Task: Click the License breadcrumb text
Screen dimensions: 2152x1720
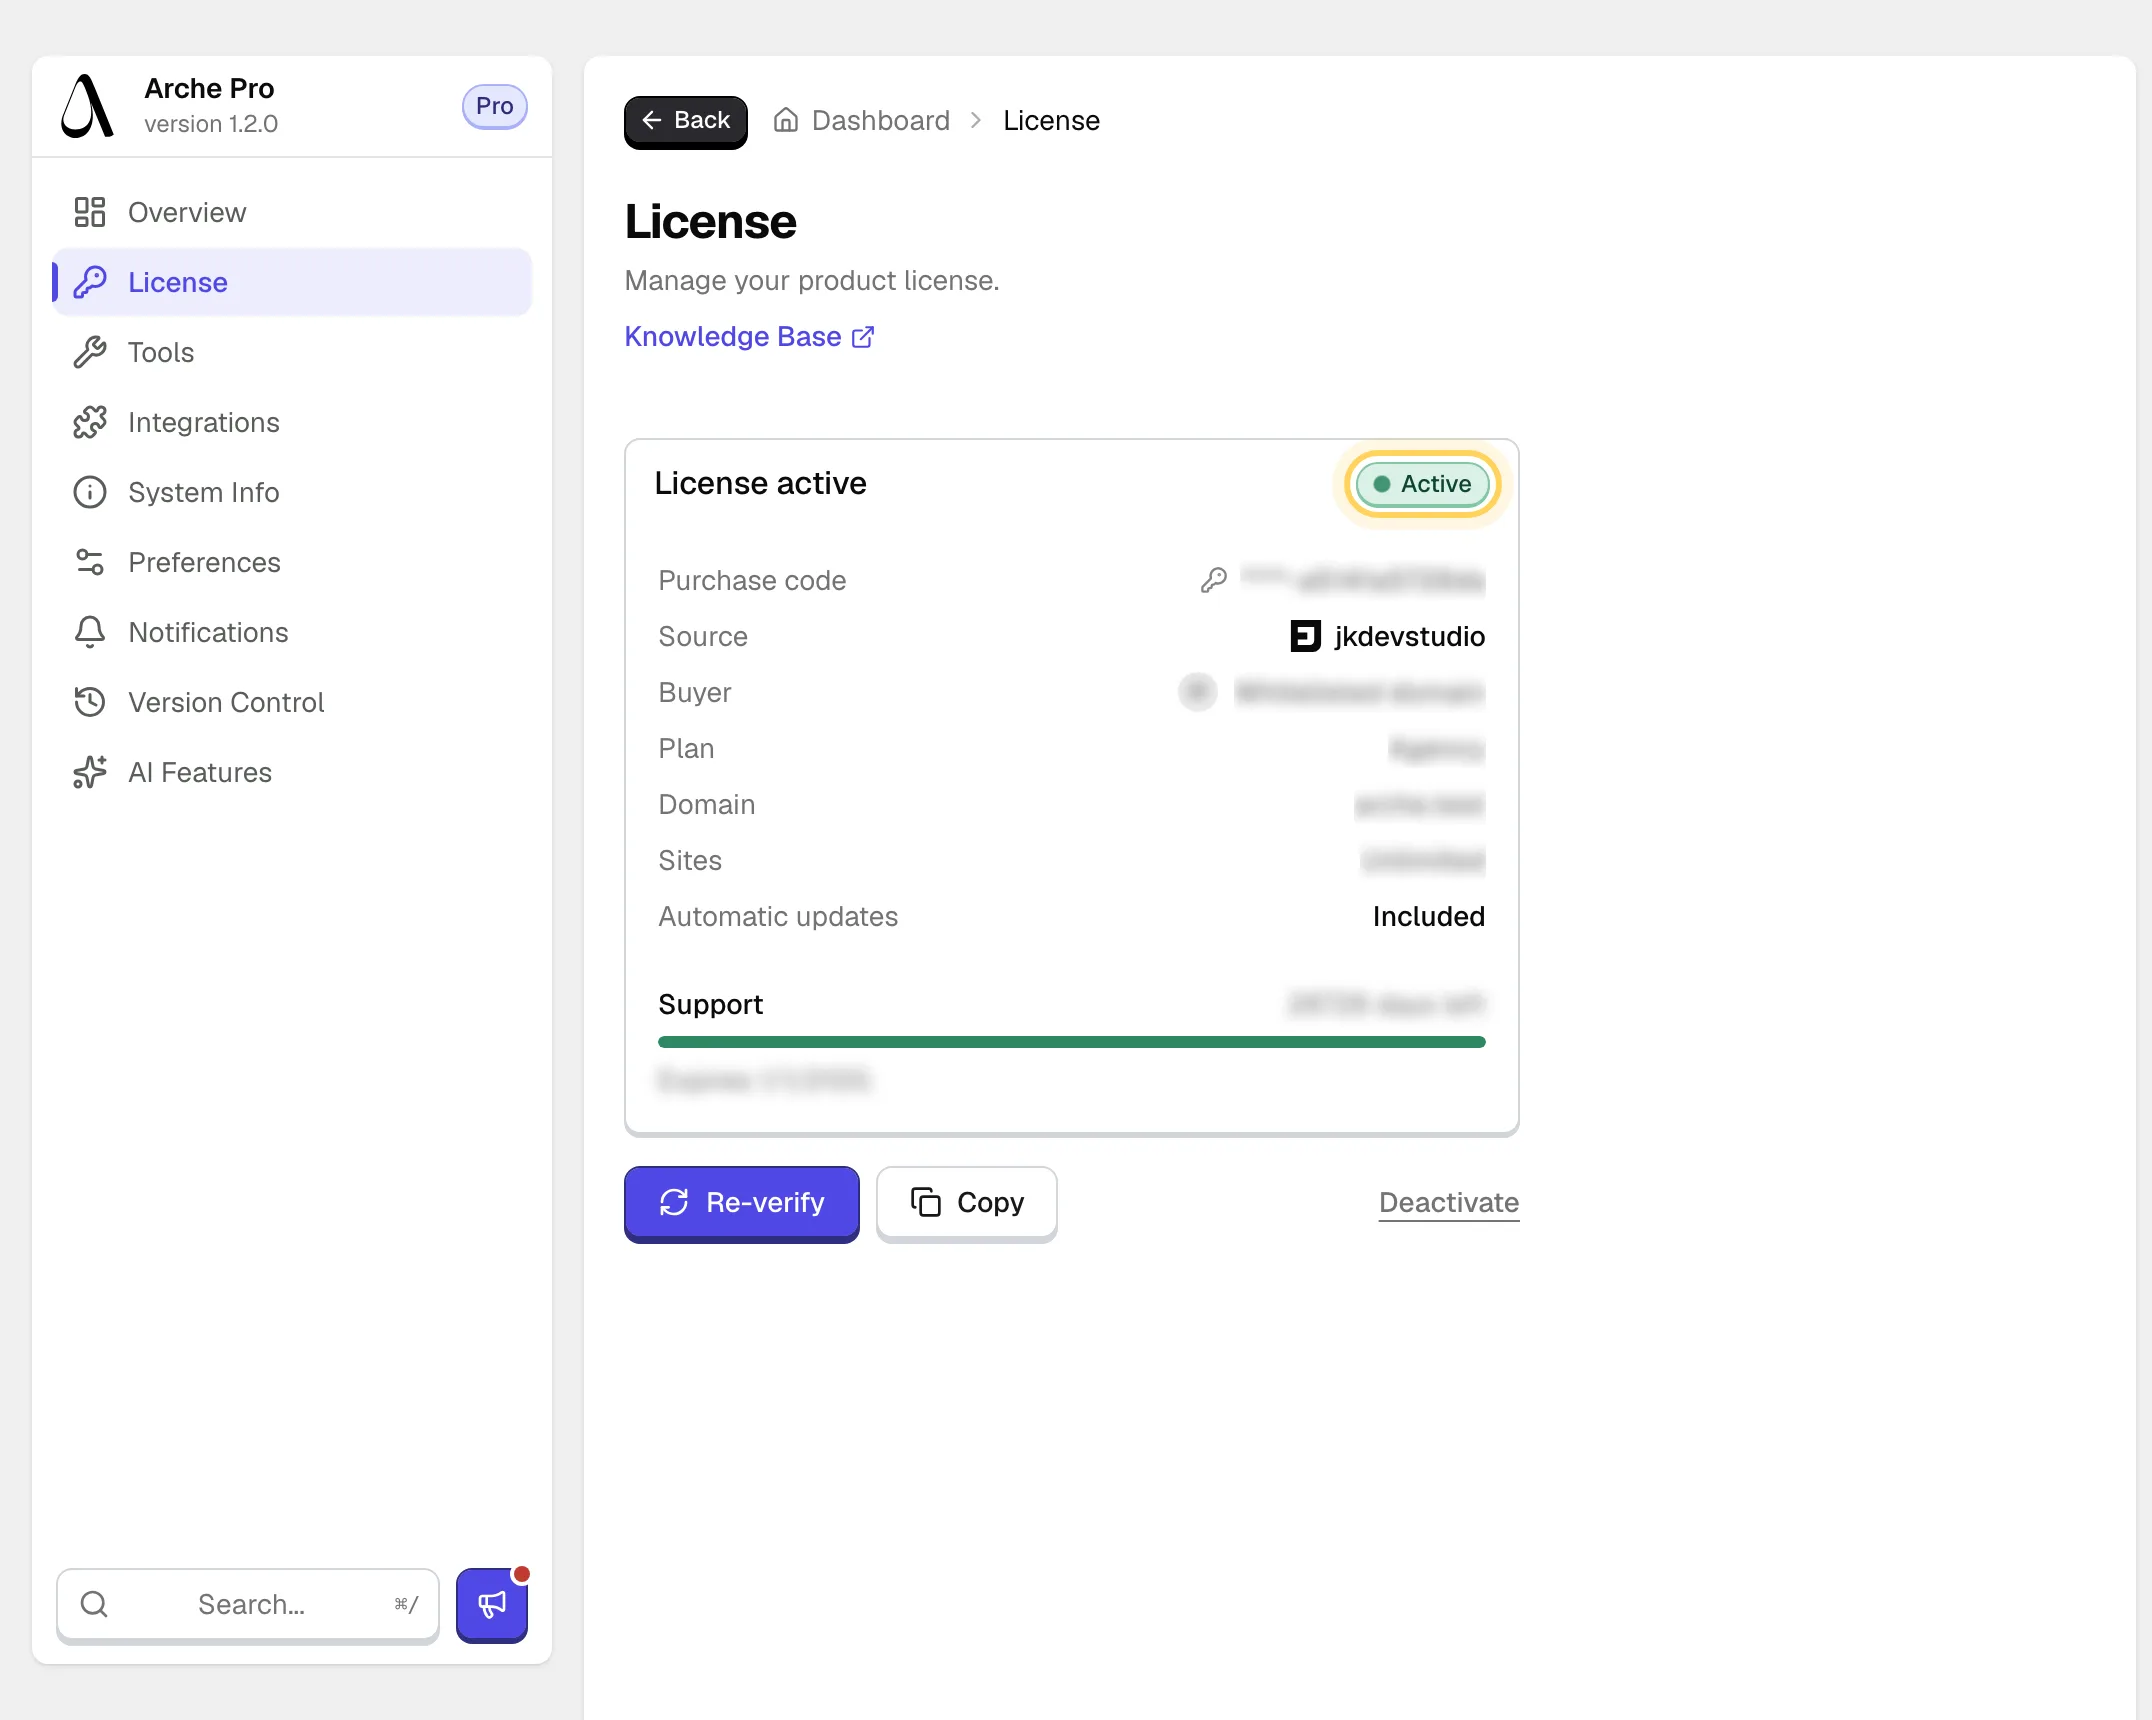Action: [1051, 121]
